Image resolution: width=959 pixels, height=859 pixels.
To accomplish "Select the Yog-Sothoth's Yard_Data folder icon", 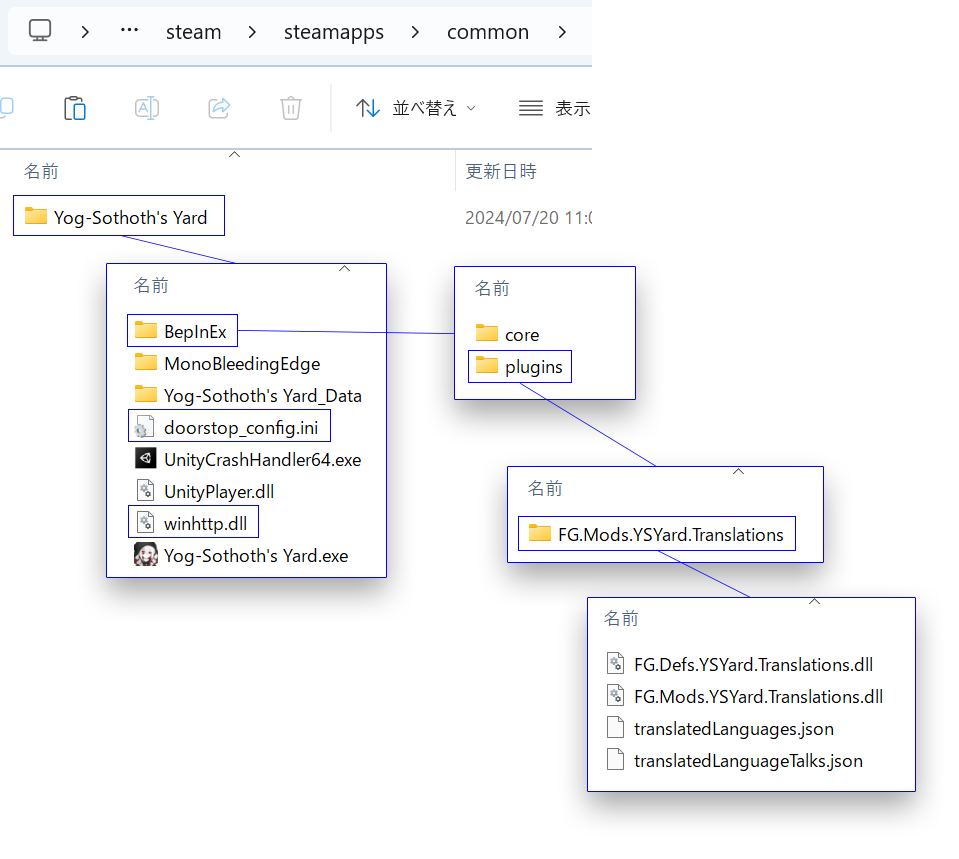I will click(146, 394).
